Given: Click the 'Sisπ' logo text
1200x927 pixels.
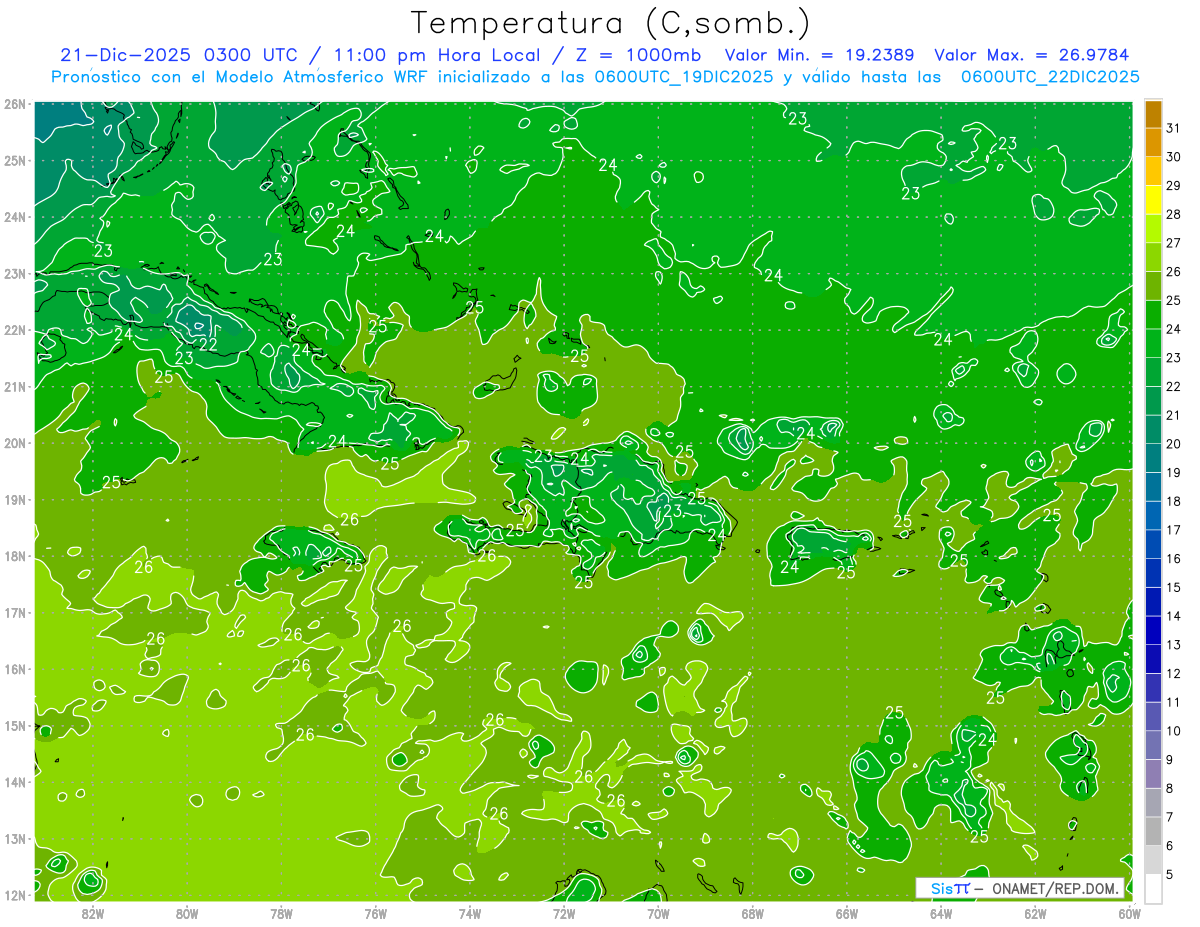Looking at the screenshot, I should (x=950, y=888).
